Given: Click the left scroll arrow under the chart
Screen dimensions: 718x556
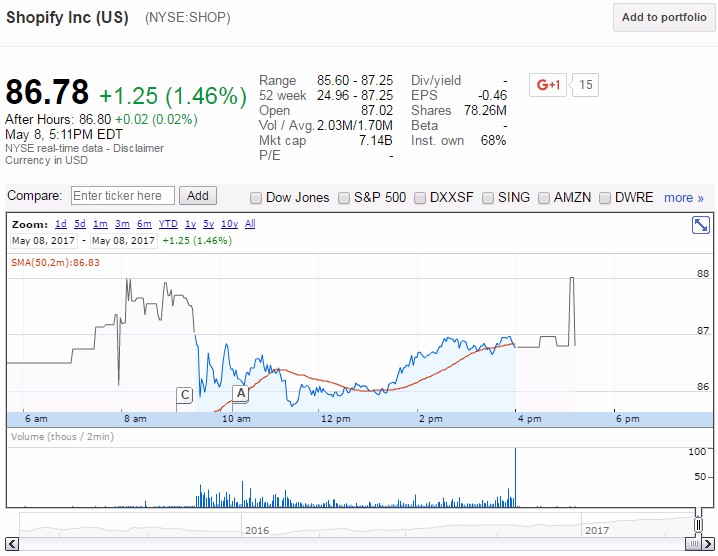Looking at the screenshot, I should click(x=12, y=544).
